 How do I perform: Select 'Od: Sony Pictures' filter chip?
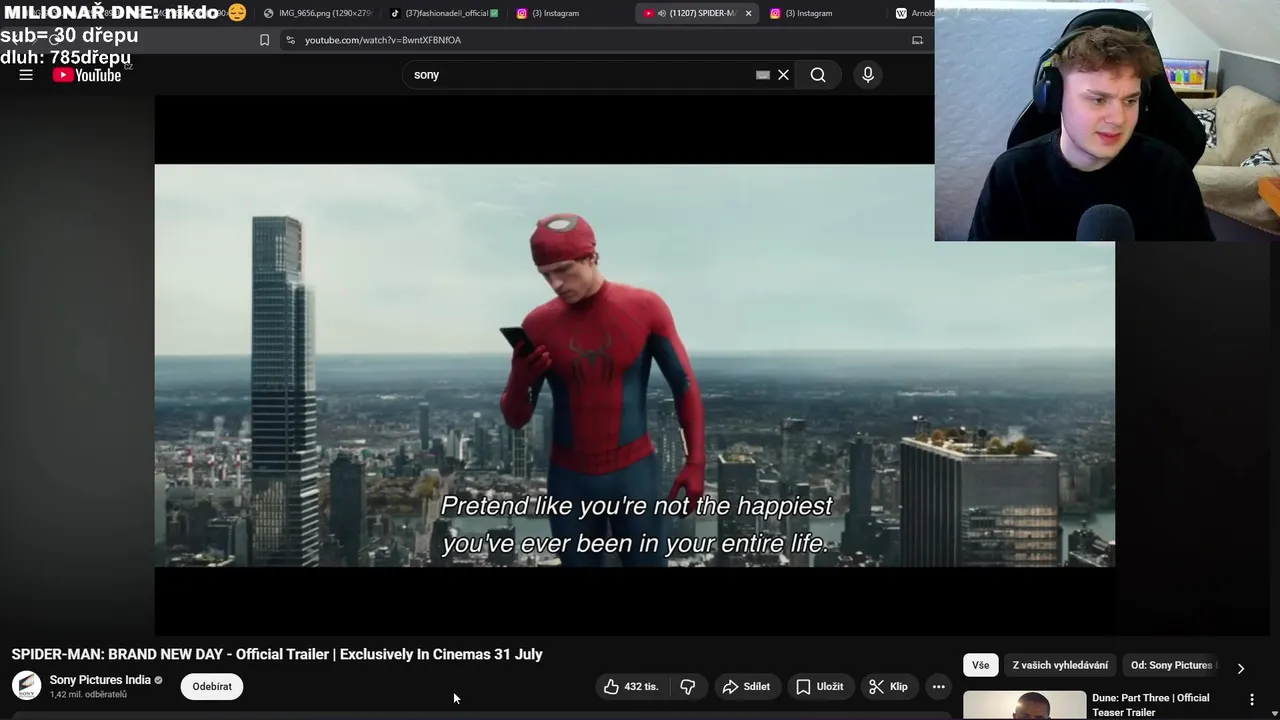pyautogui.click(x=1171, y=665)
